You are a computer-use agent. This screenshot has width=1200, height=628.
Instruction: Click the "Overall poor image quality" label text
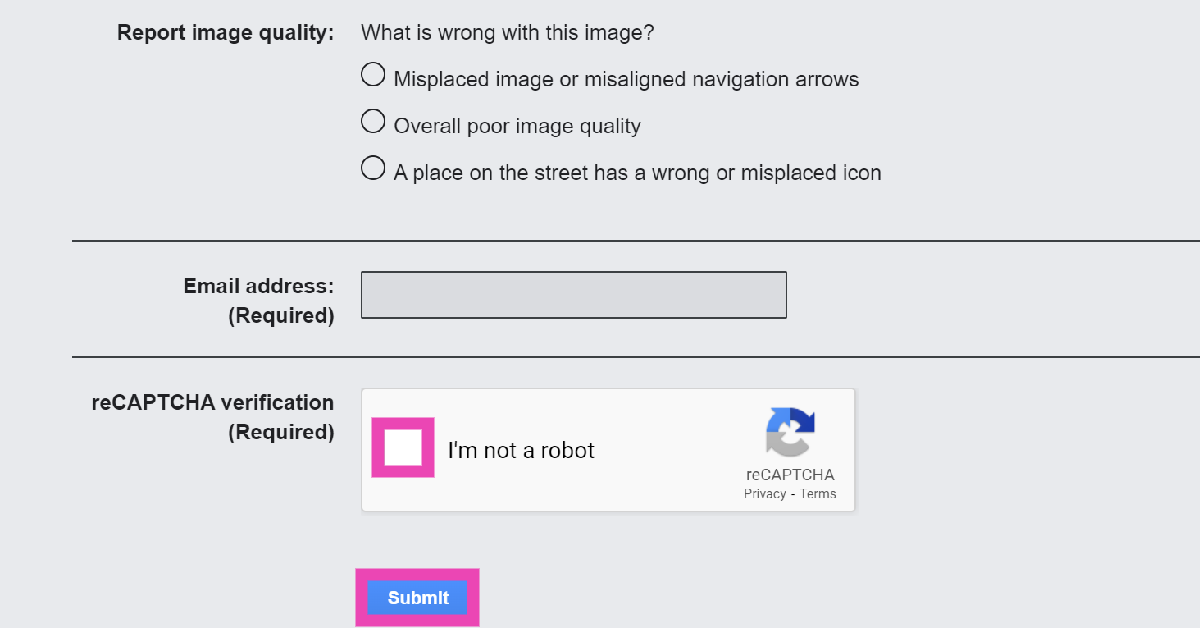coord(517,126)
